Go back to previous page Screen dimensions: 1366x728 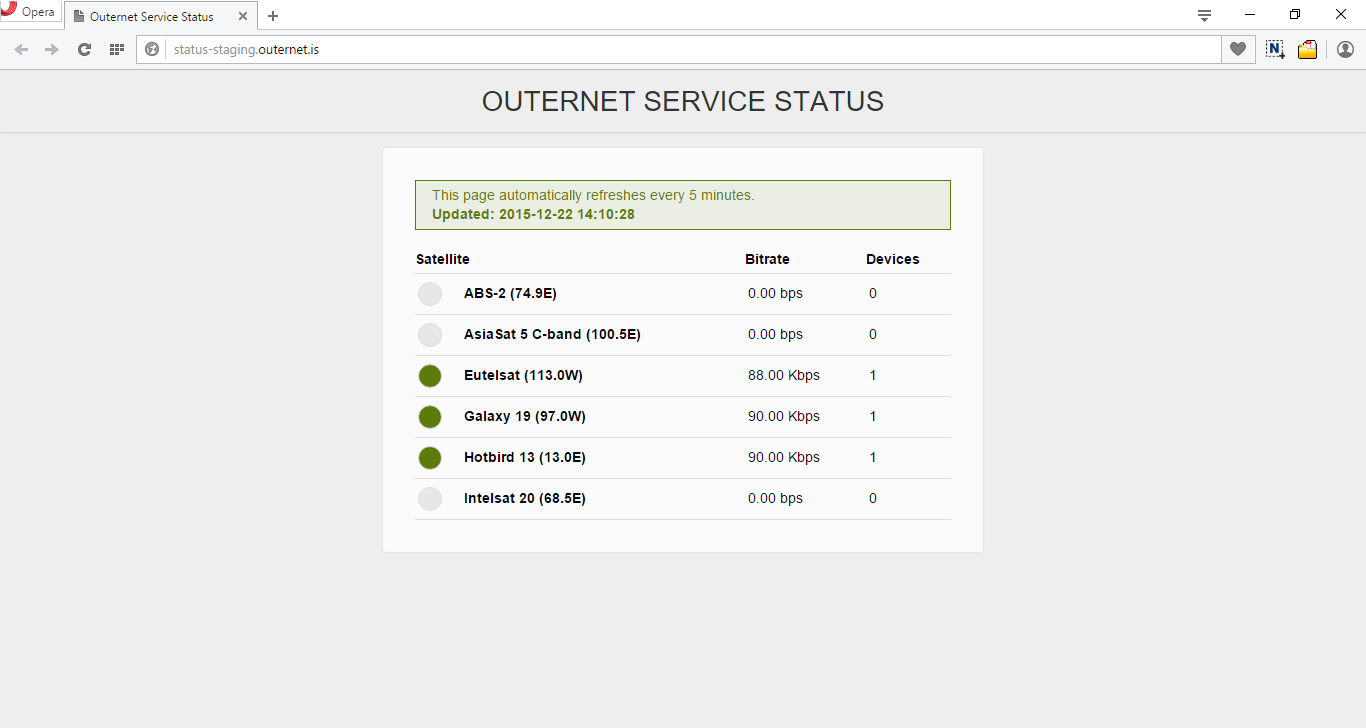tap(21, 49)
